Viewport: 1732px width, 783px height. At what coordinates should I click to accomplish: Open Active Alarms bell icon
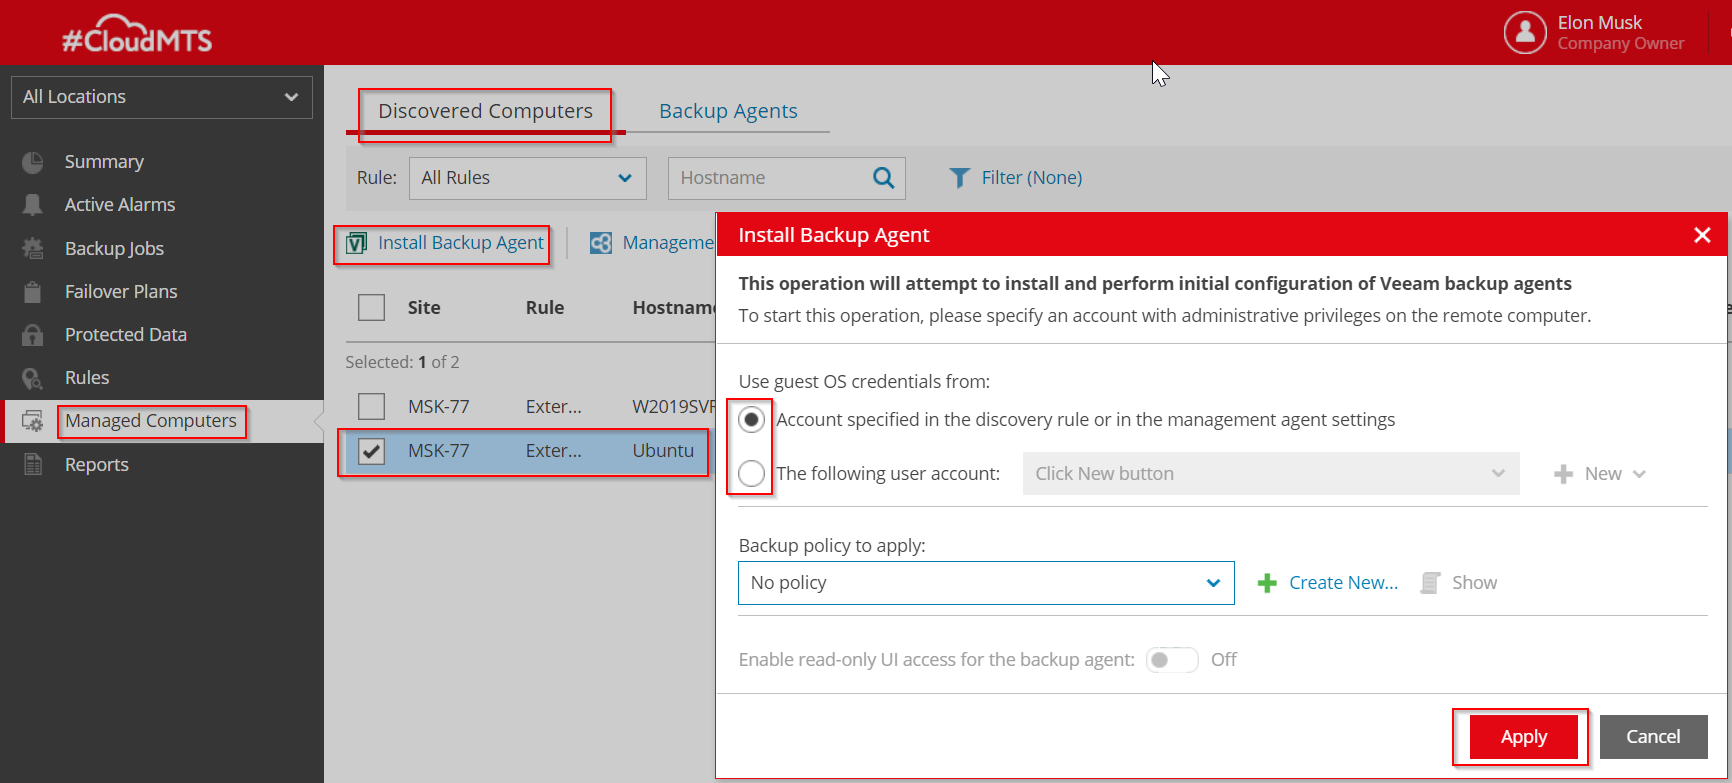point(33,205)
